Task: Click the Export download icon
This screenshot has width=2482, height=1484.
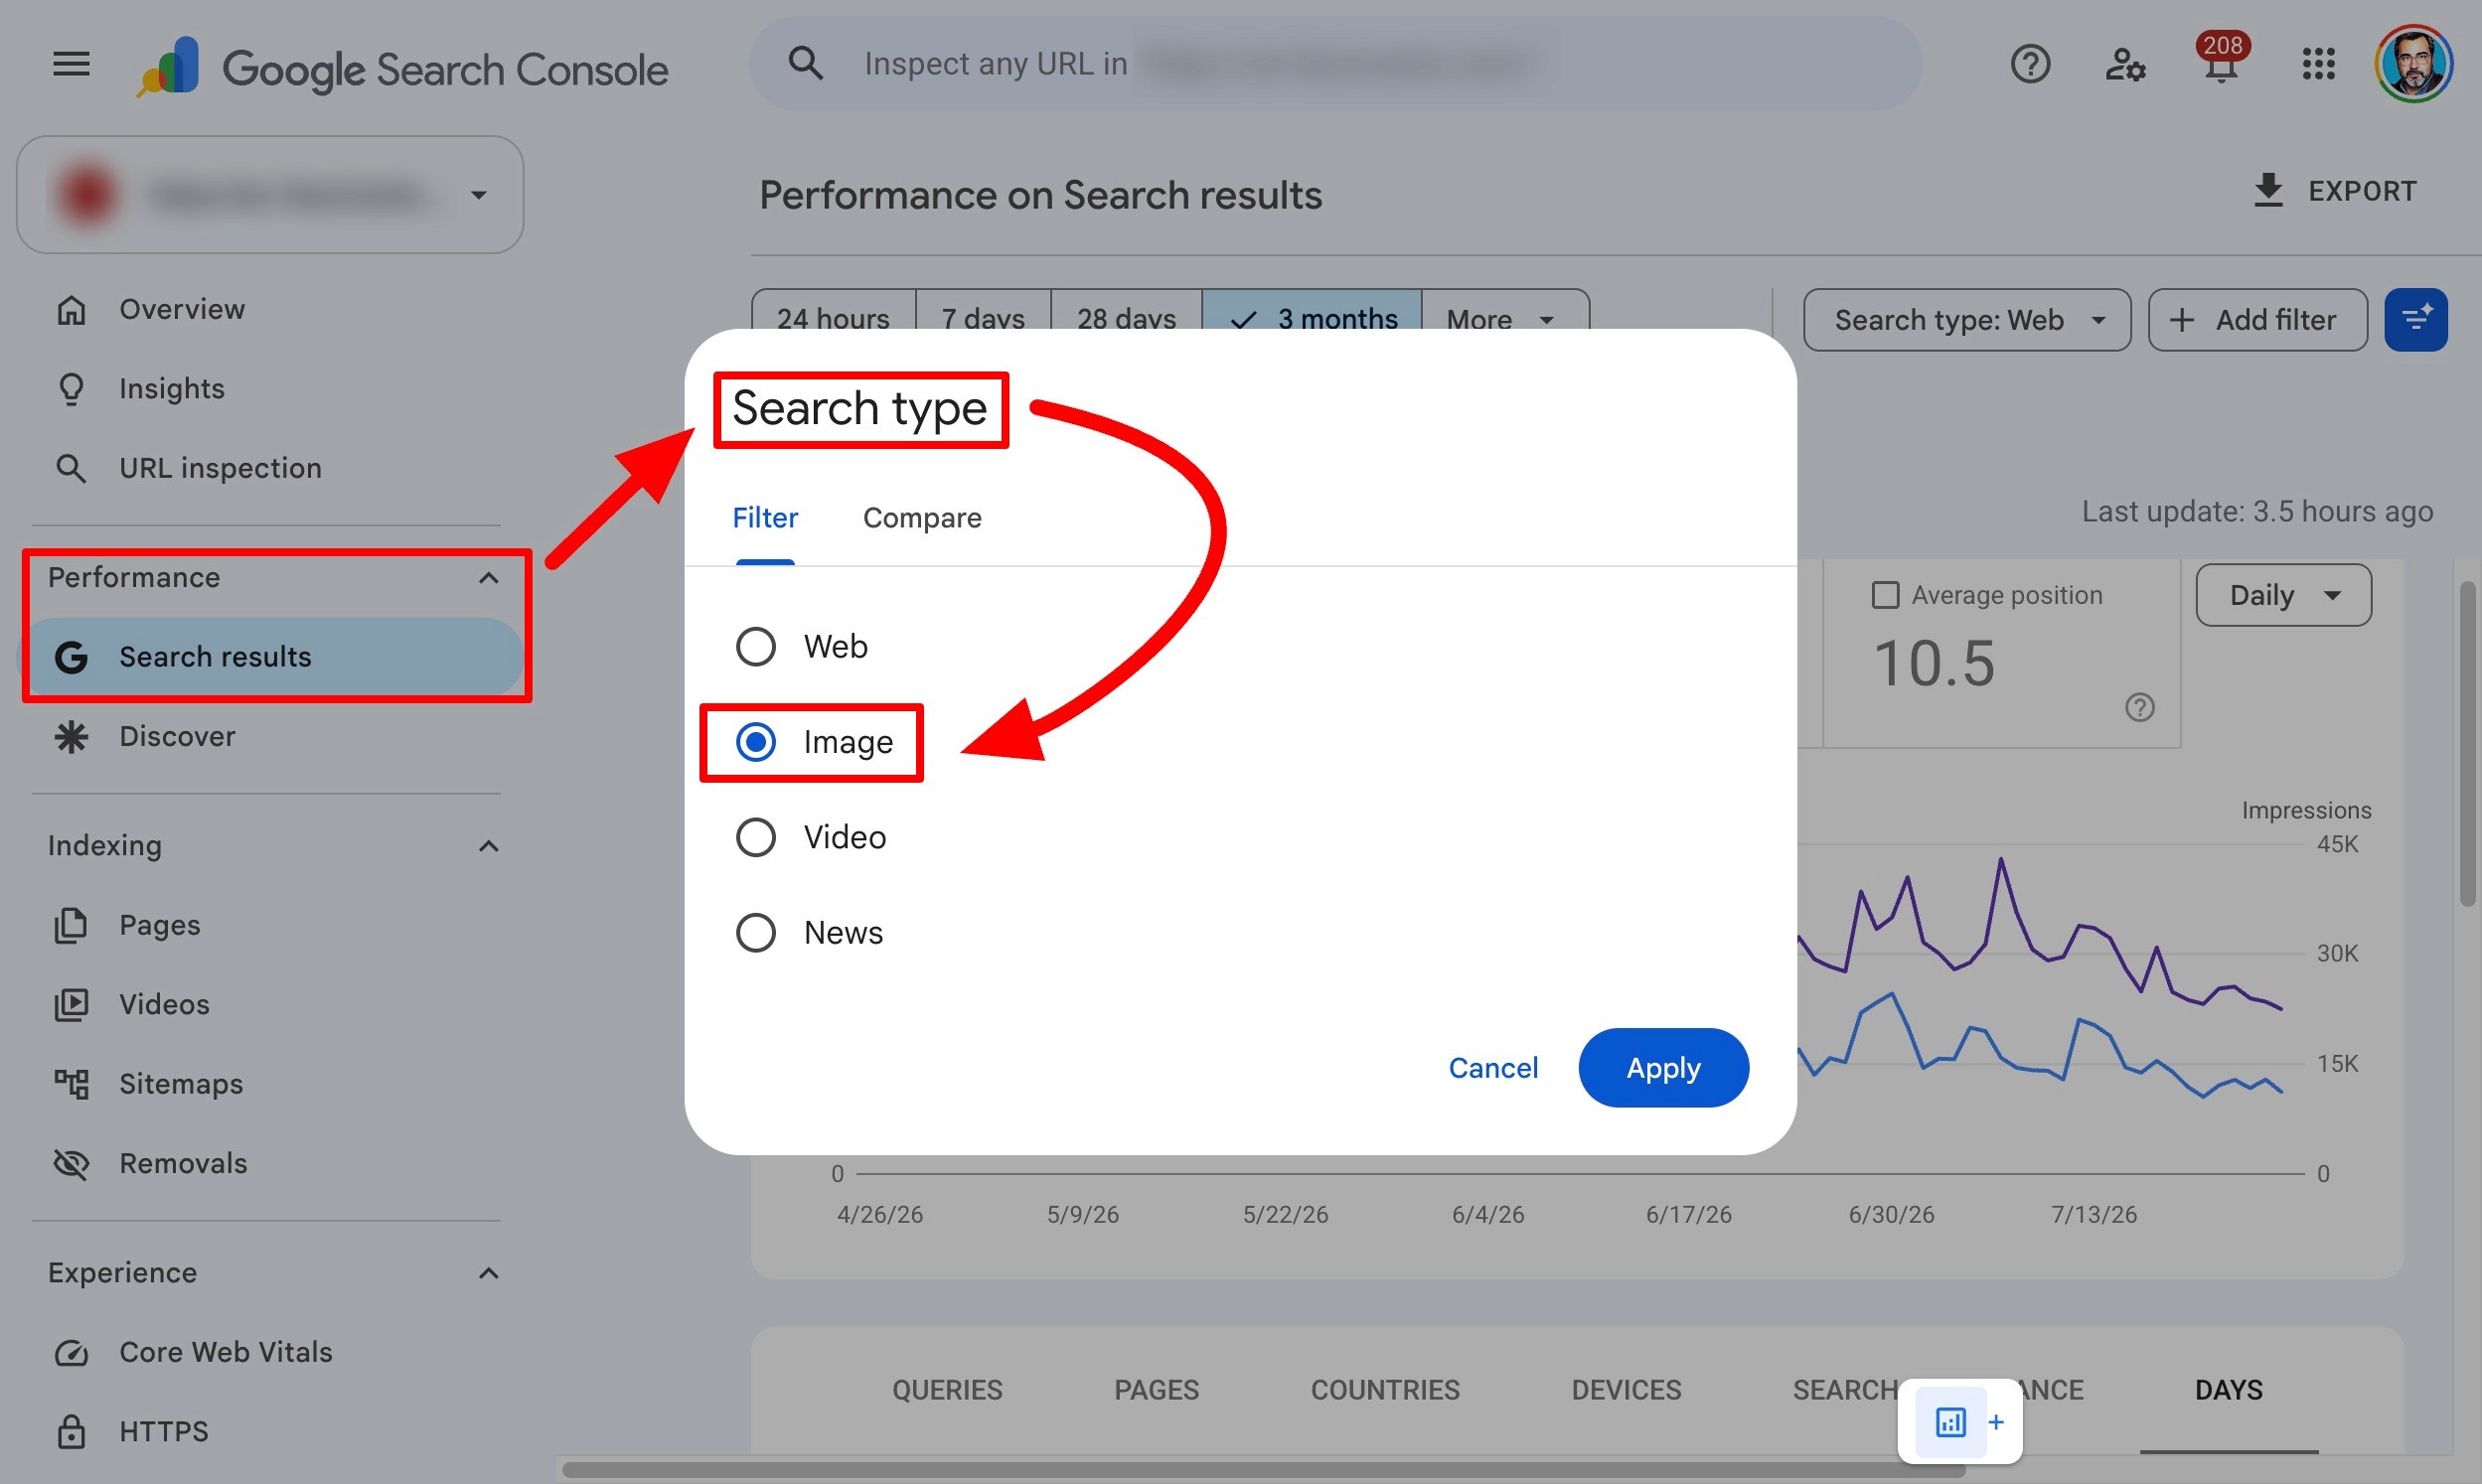Action: pos(2269,190)
